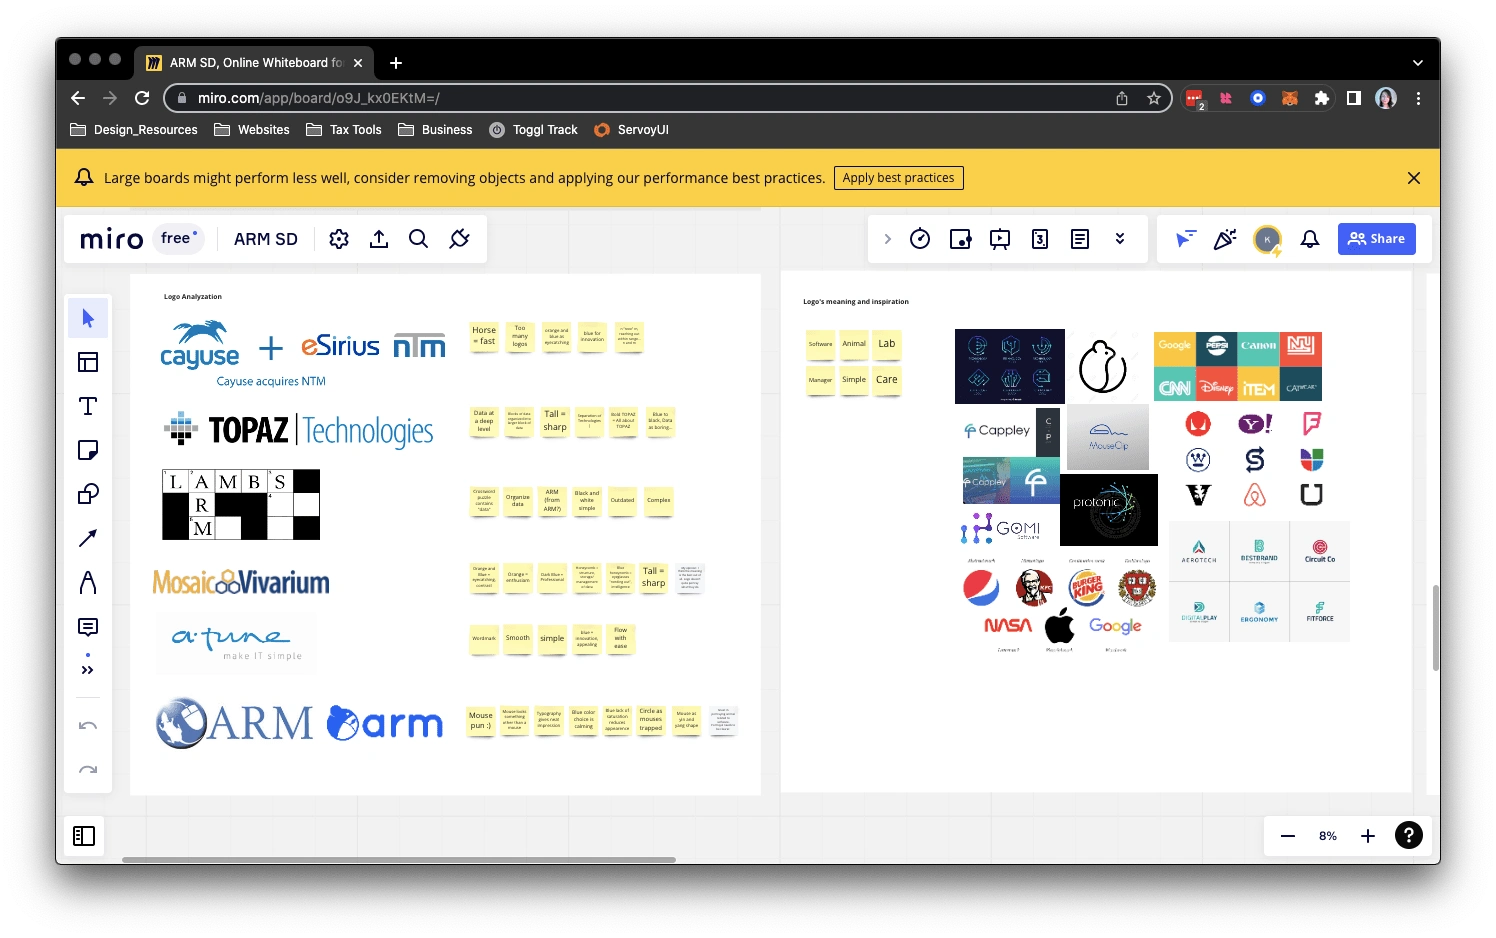Click the free plan badge
This screenshot has height=938, width=1496.
point(179,238)
